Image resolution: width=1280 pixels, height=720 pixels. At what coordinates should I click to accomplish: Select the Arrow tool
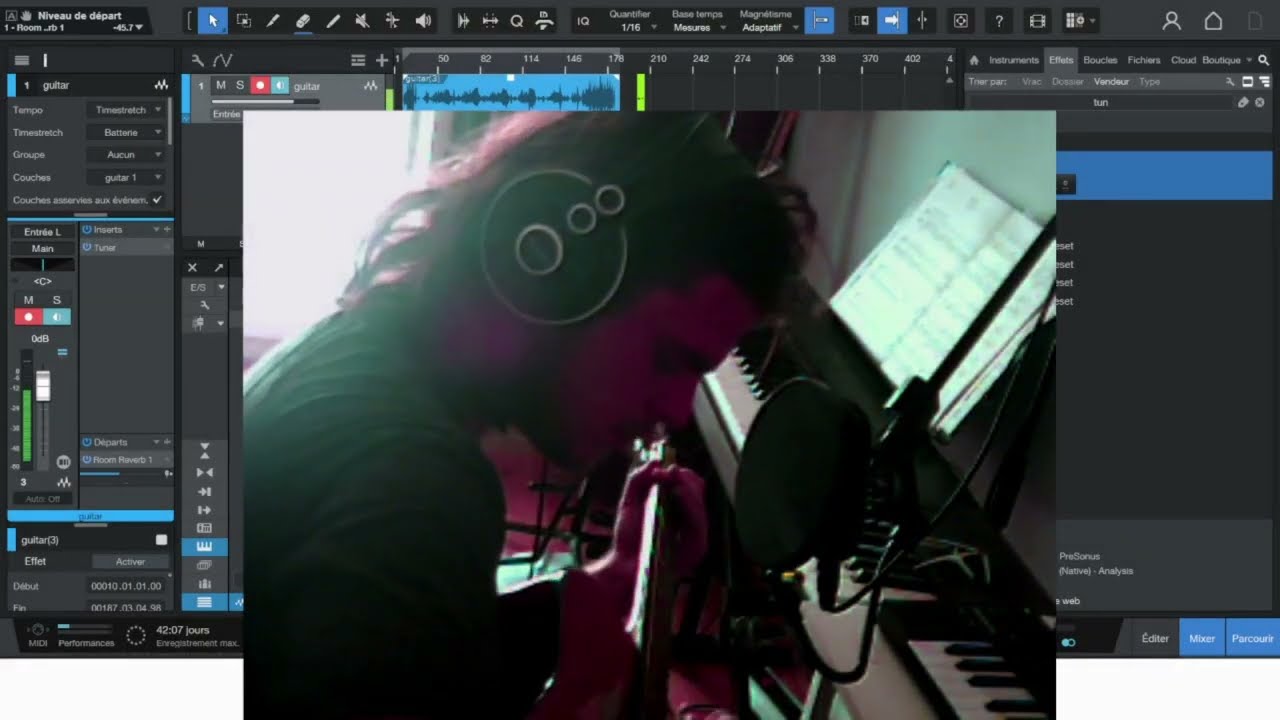point(212,20)
